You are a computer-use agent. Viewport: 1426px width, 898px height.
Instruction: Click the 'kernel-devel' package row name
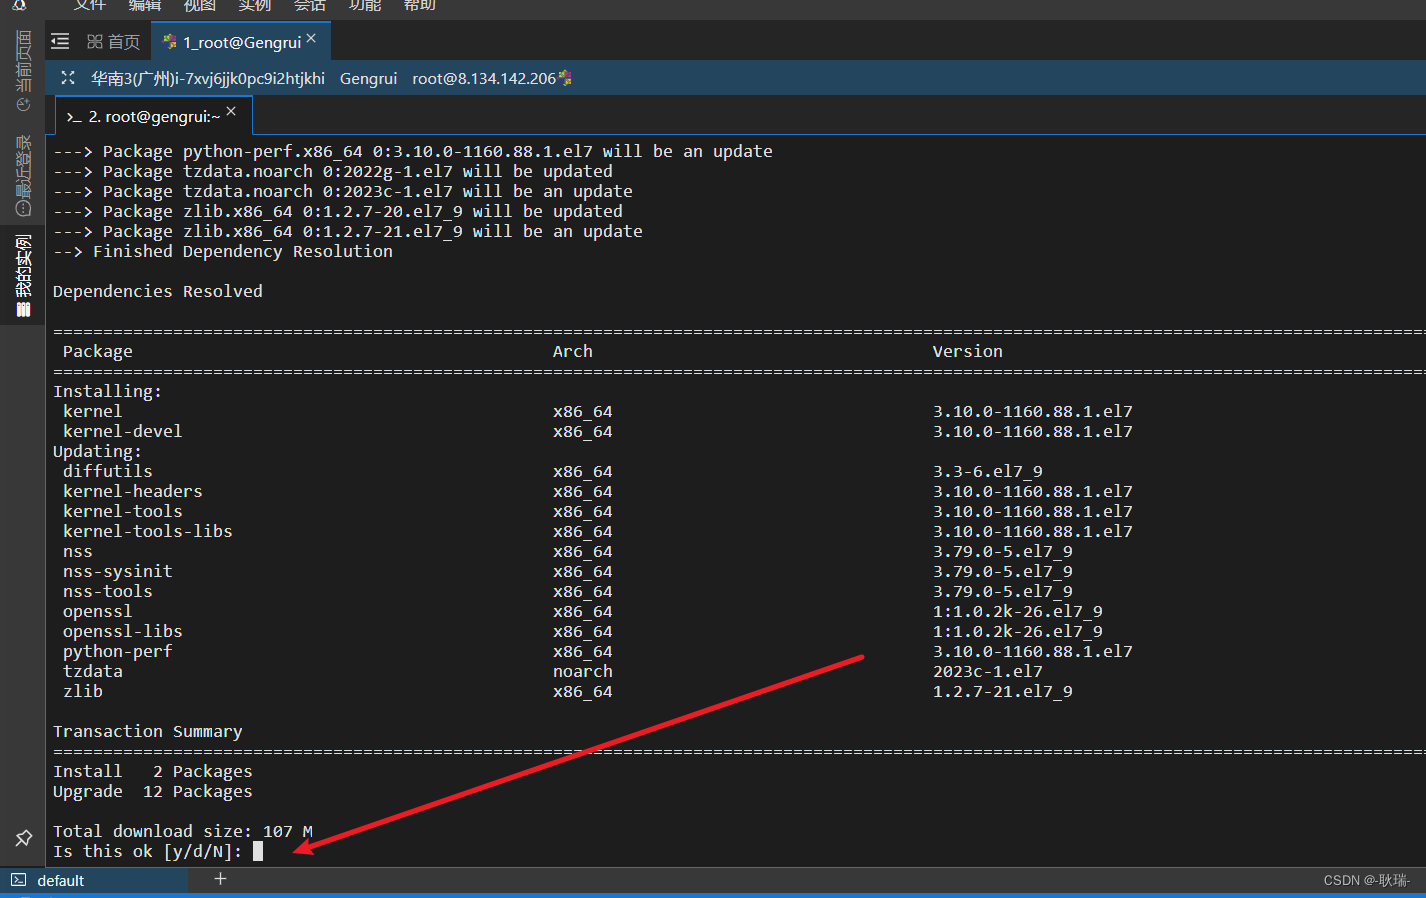tap(123, 431)
